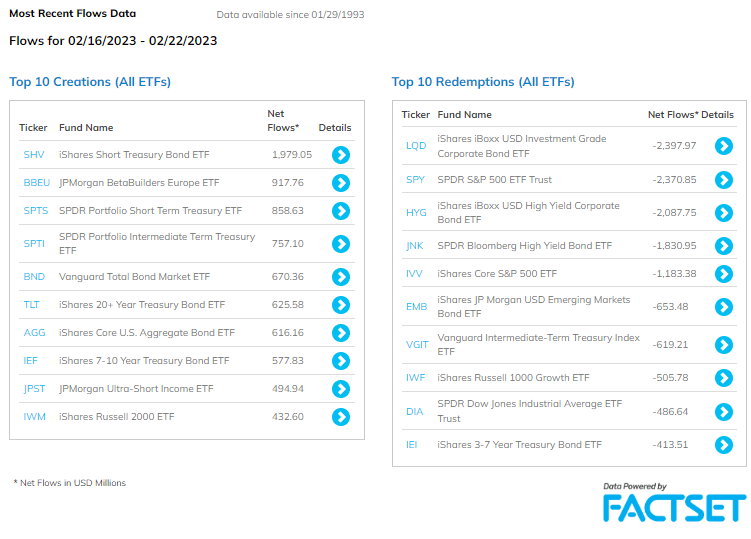Viewport: 751px width, 539px height.
Task: Click the VGIT ticker link
Action: pos(417,344)
